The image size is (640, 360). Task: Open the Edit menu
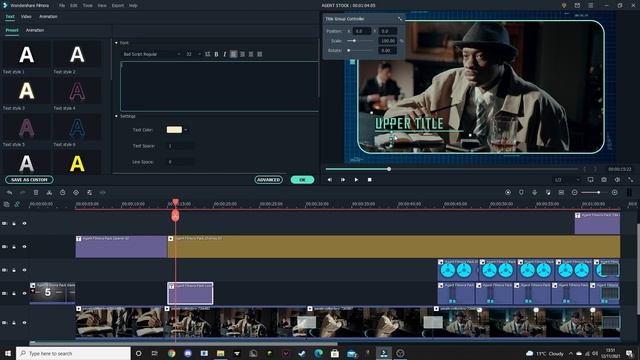click(73, 6)
